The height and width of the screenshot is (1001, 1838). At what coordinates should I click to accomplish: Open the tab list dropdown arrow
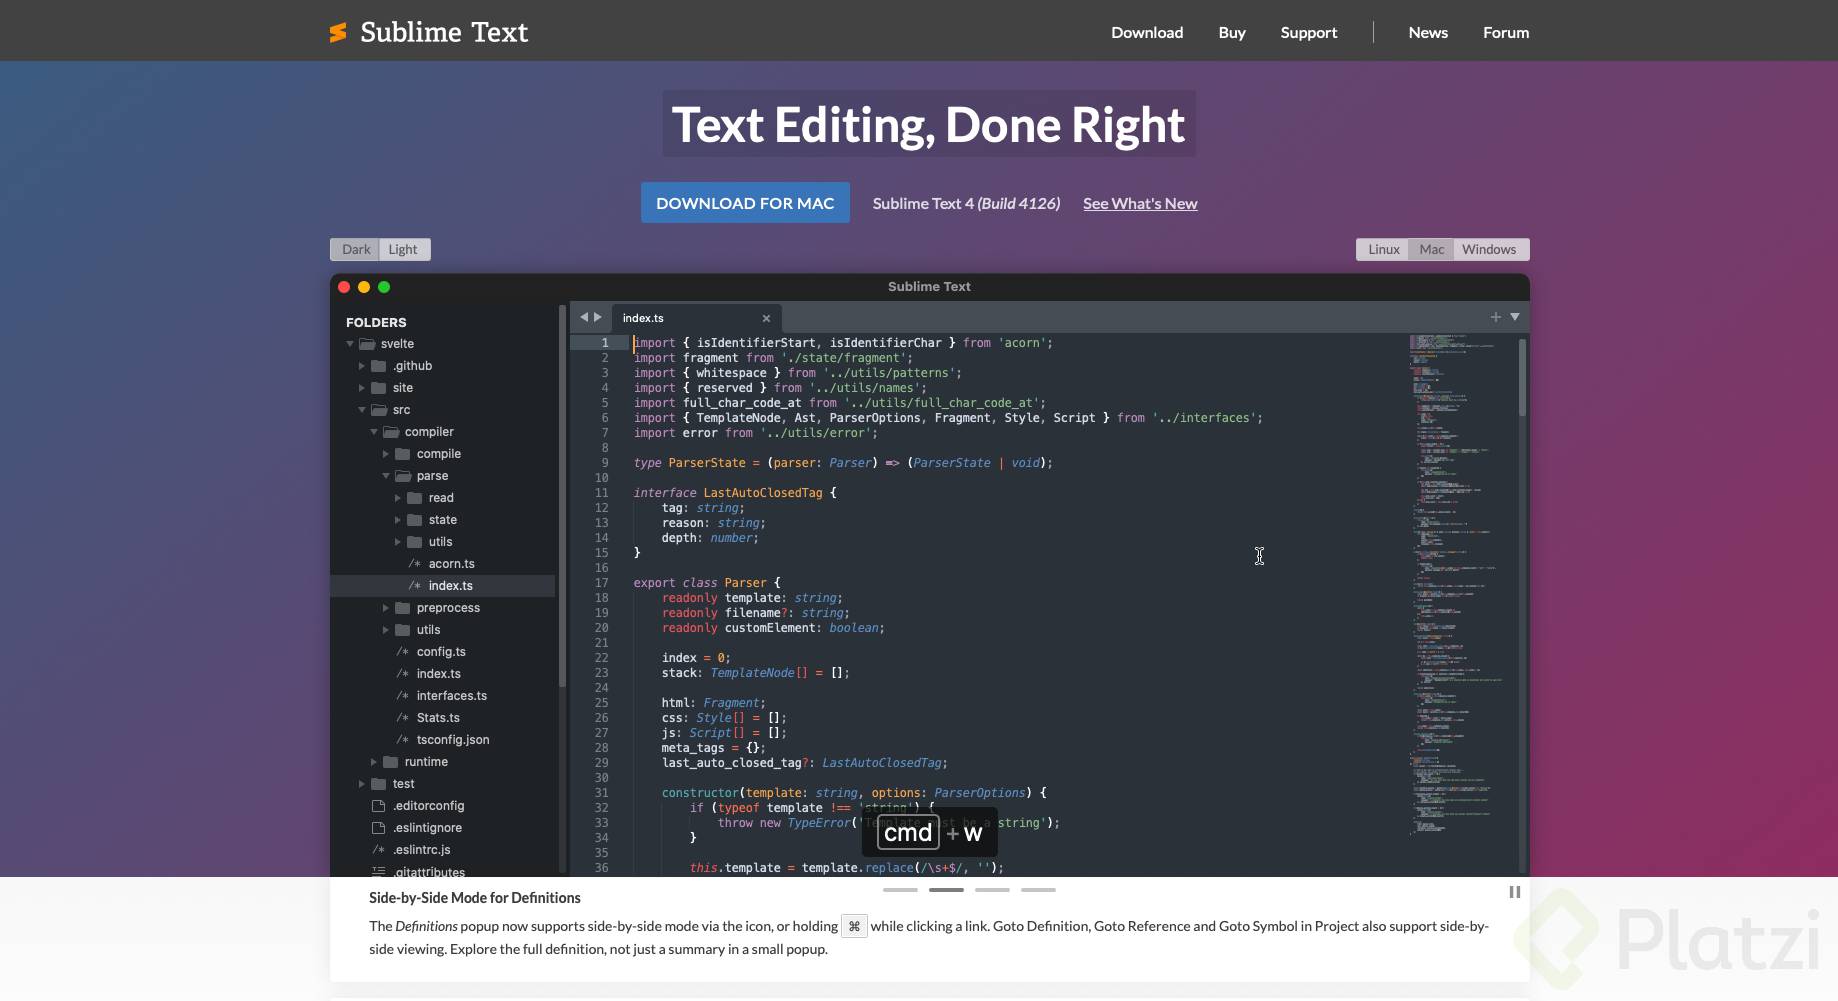click(x=1515, y=317)
